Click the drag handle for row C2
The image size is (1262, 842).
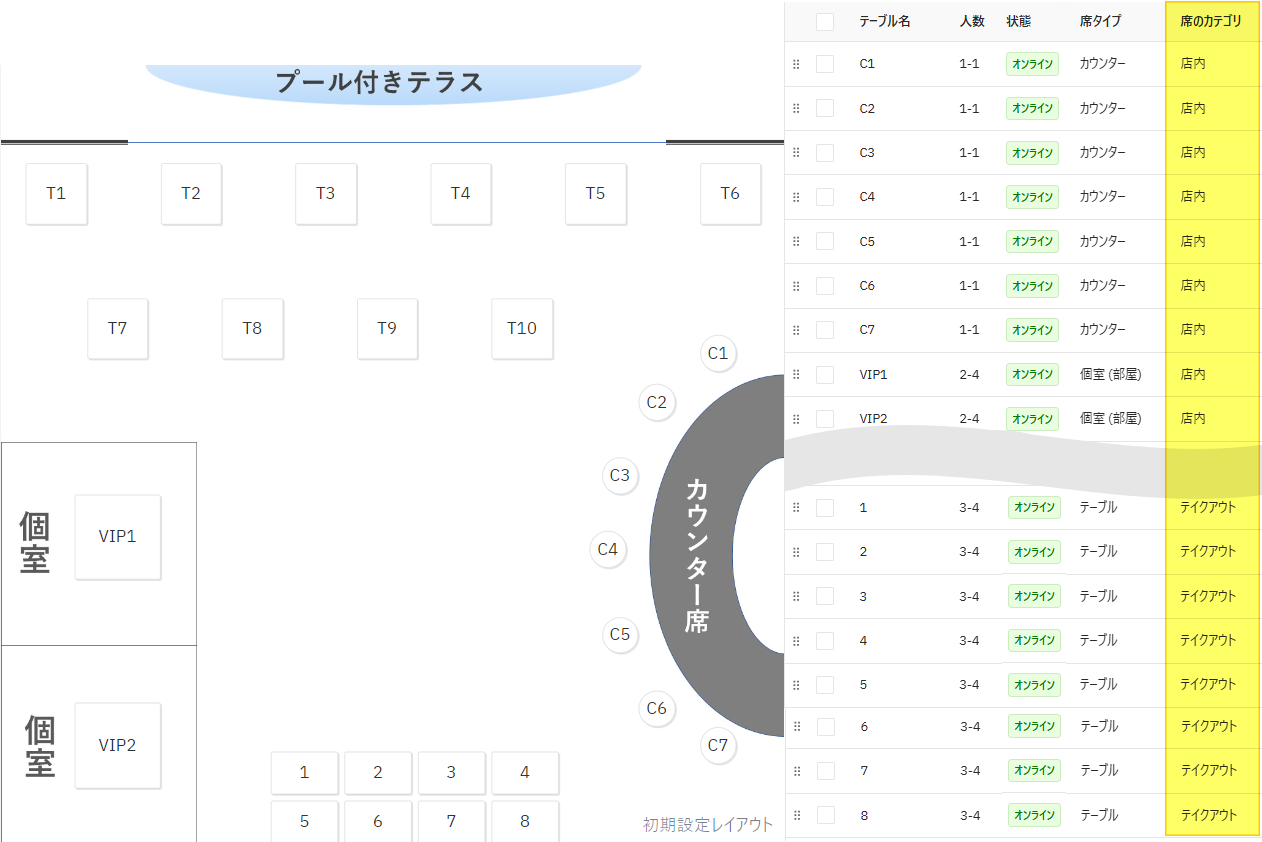pyautogui.click(x=796, y=108)
